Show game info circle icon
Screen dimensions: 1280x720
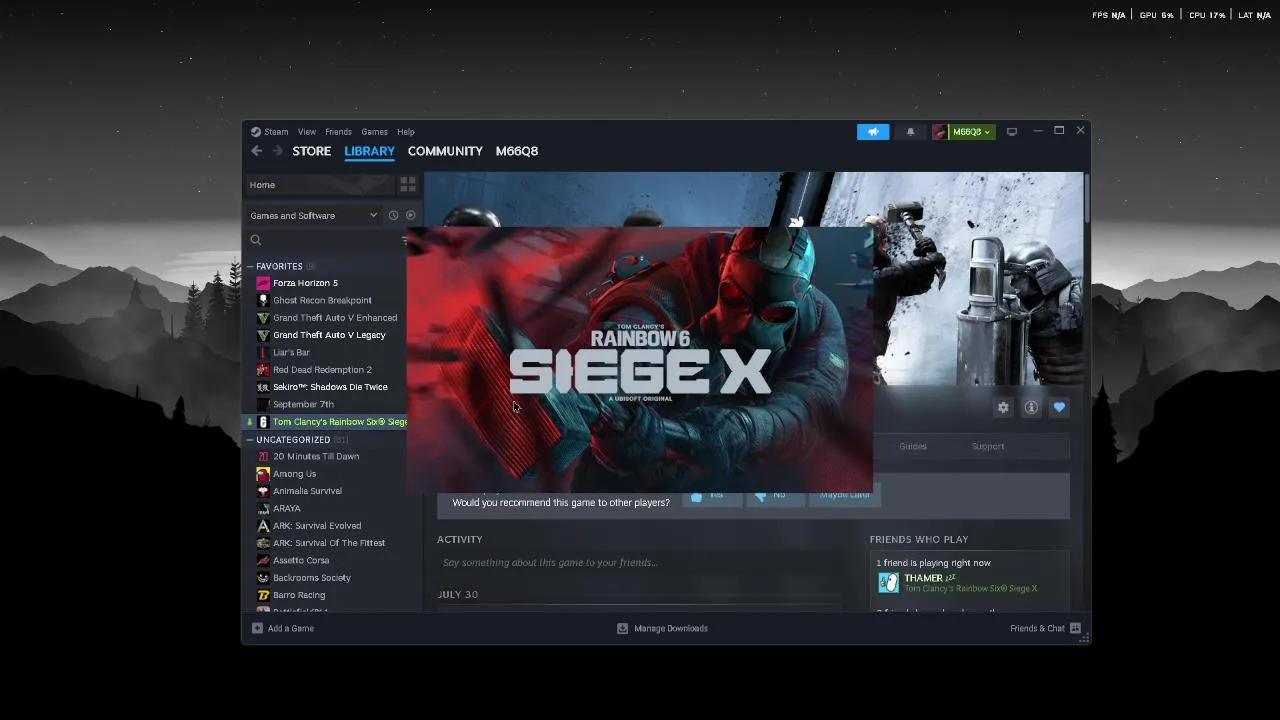click(x=1031, y=407)
